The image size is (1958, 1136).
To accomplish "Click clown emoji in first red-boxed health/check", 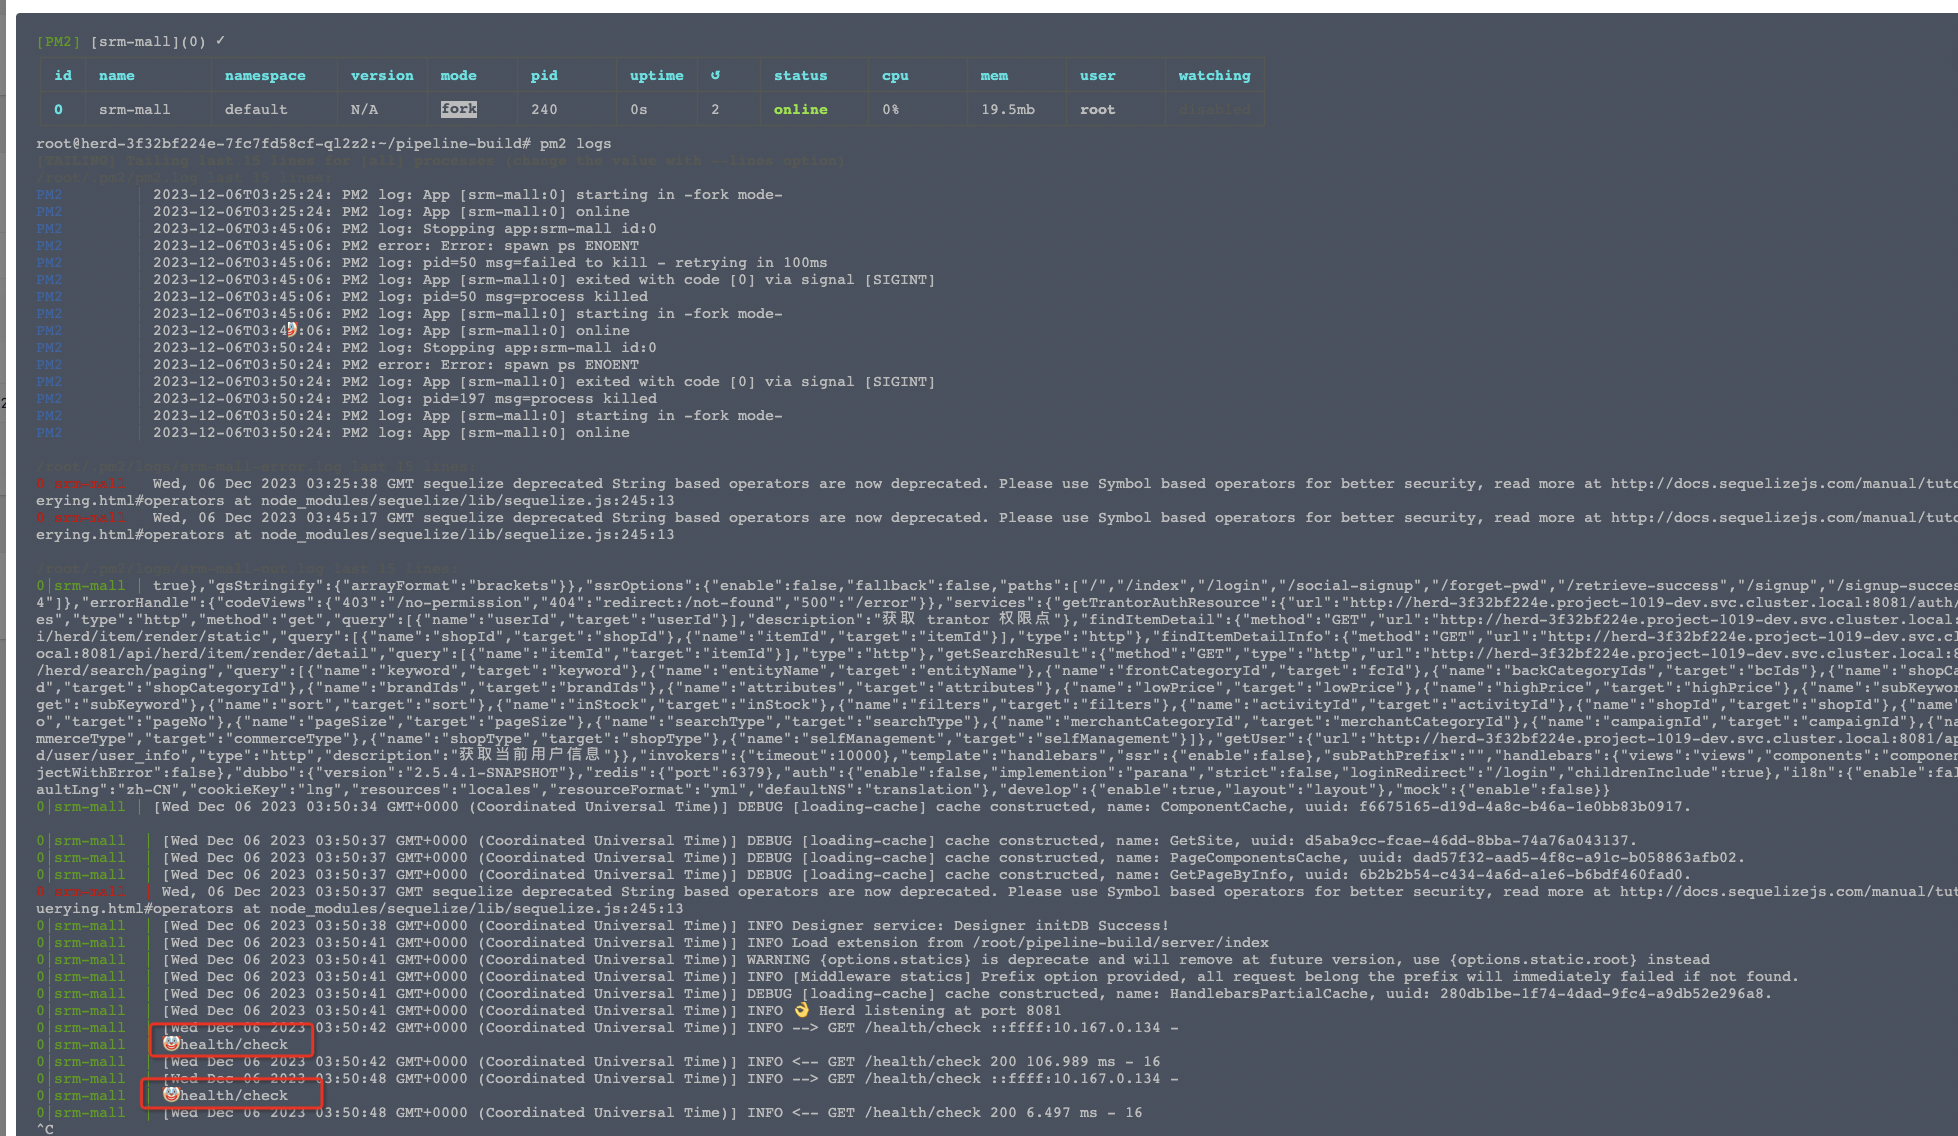I will click(171, 1043).
